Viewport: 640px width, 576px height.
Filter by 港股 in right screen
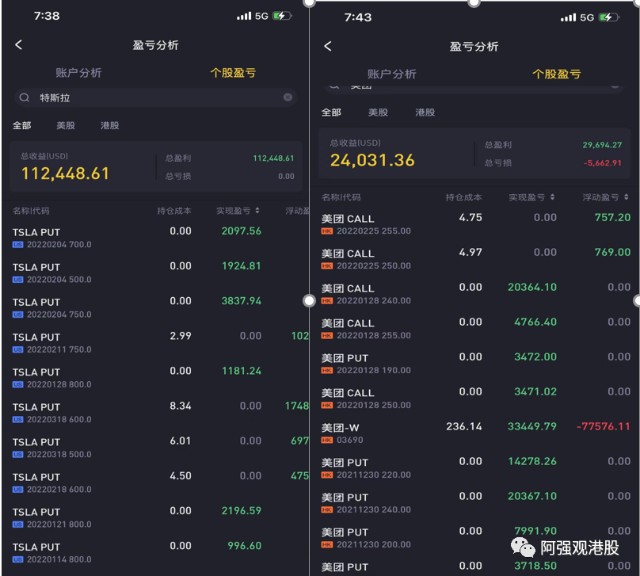point(425,112)
